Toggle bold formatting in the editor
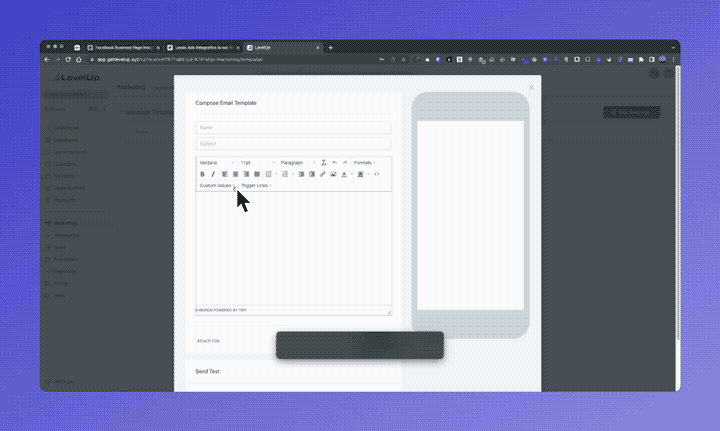 [x=202, y=174]
